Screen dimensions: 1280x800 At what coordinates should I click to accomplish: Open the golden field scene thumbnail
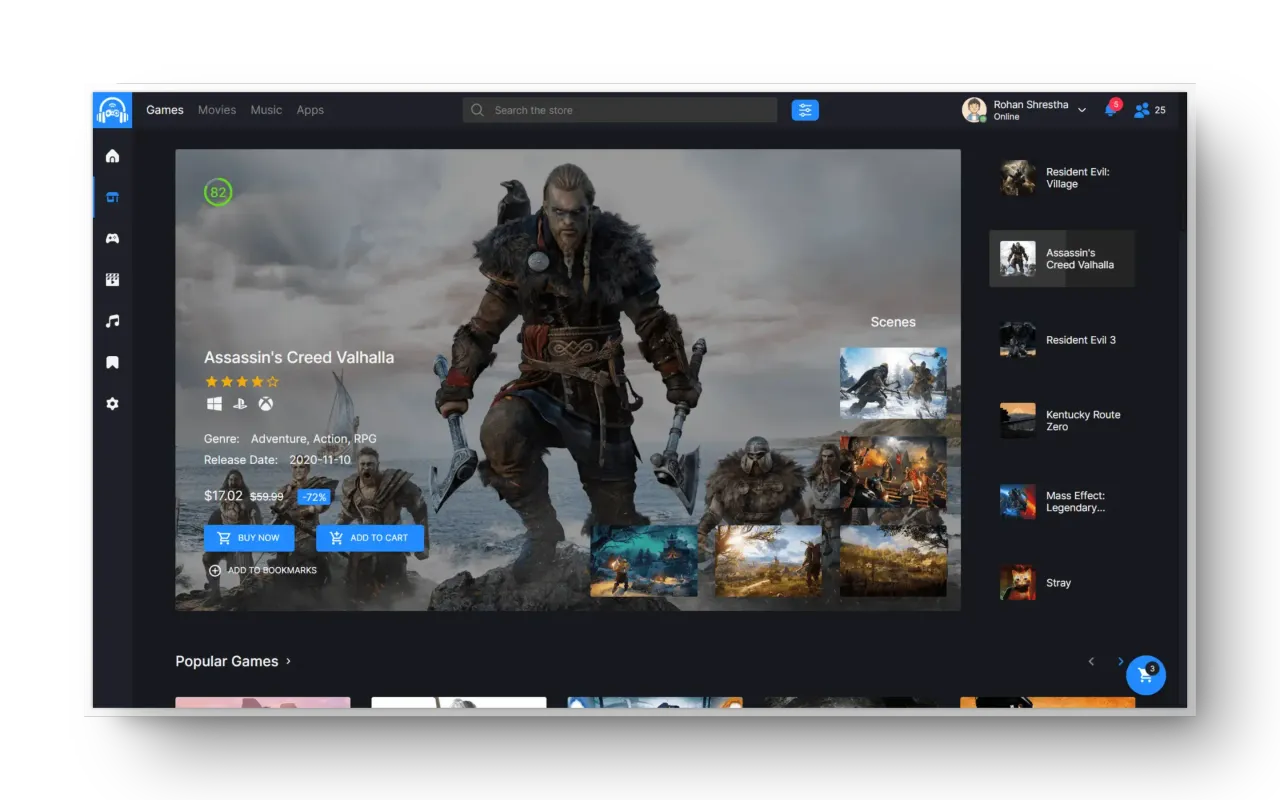click(893, 561)
